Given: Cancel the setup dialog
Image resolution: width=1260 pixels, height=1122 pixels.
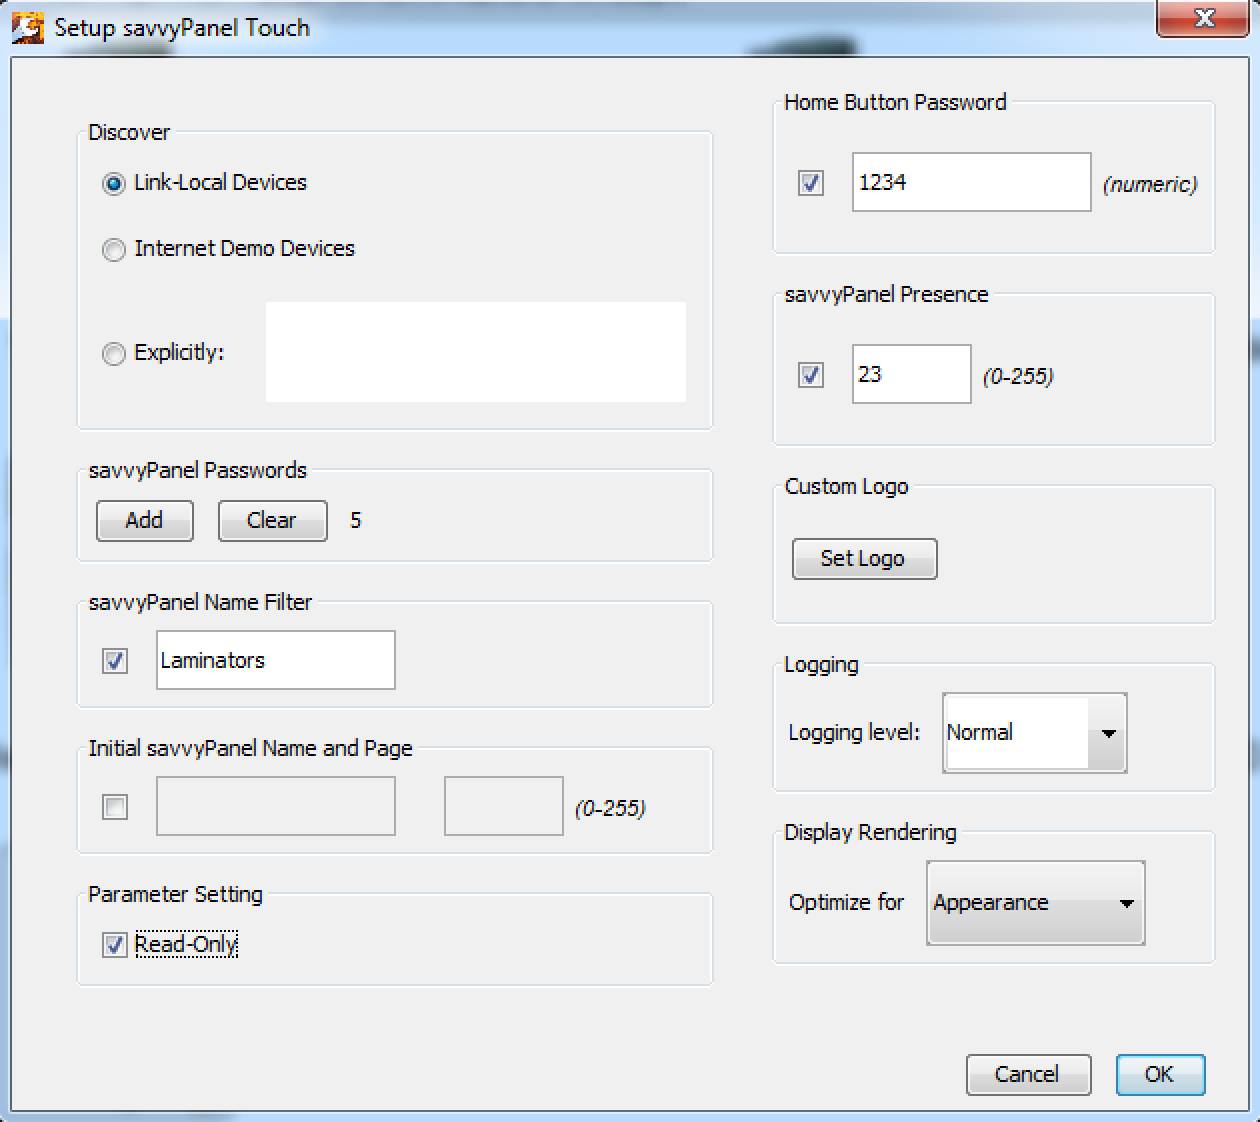Looking at the screenshot, I should click(1028, 1075).
